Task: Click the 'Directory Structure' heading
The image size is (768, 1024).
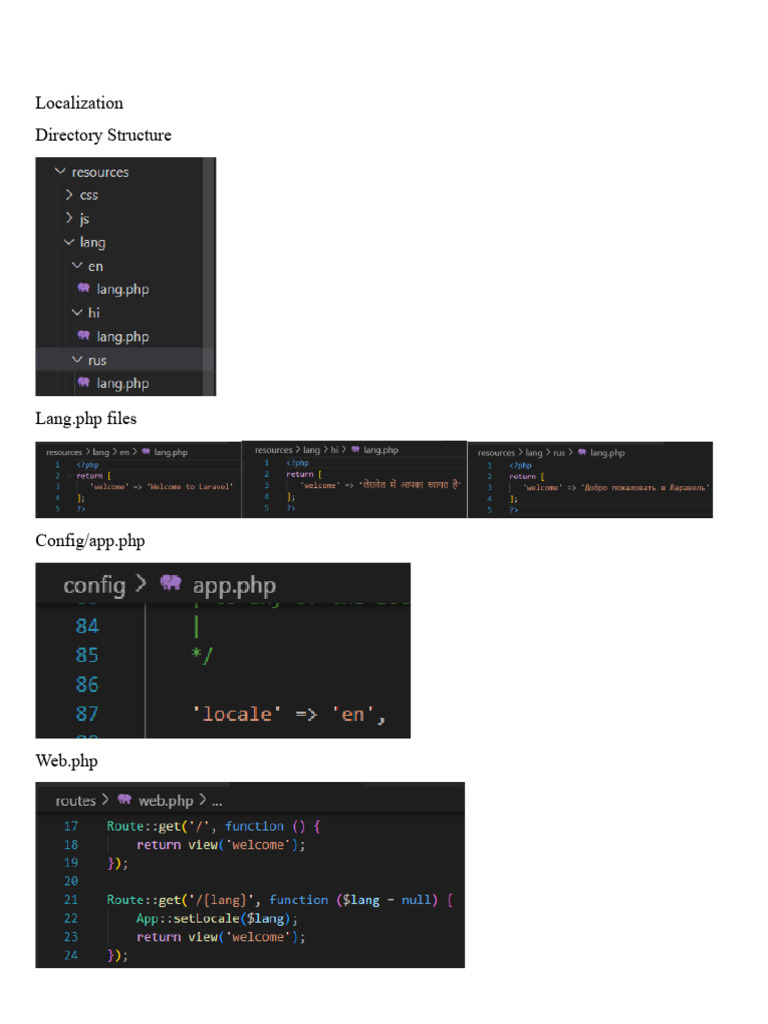Action: (x=103, y=135)
